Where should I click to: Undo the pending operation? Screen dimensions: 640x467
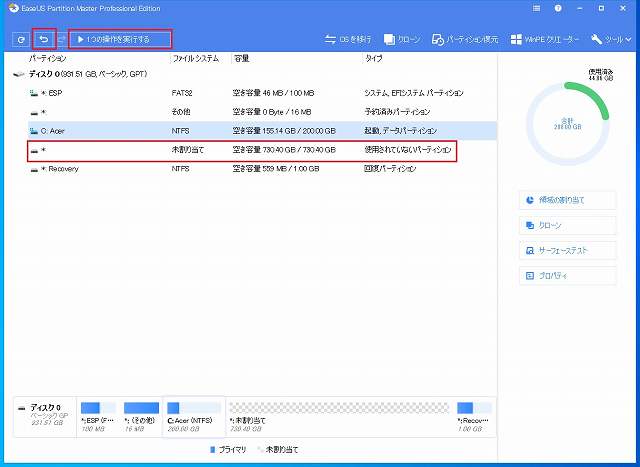click(x=44, y=39)
